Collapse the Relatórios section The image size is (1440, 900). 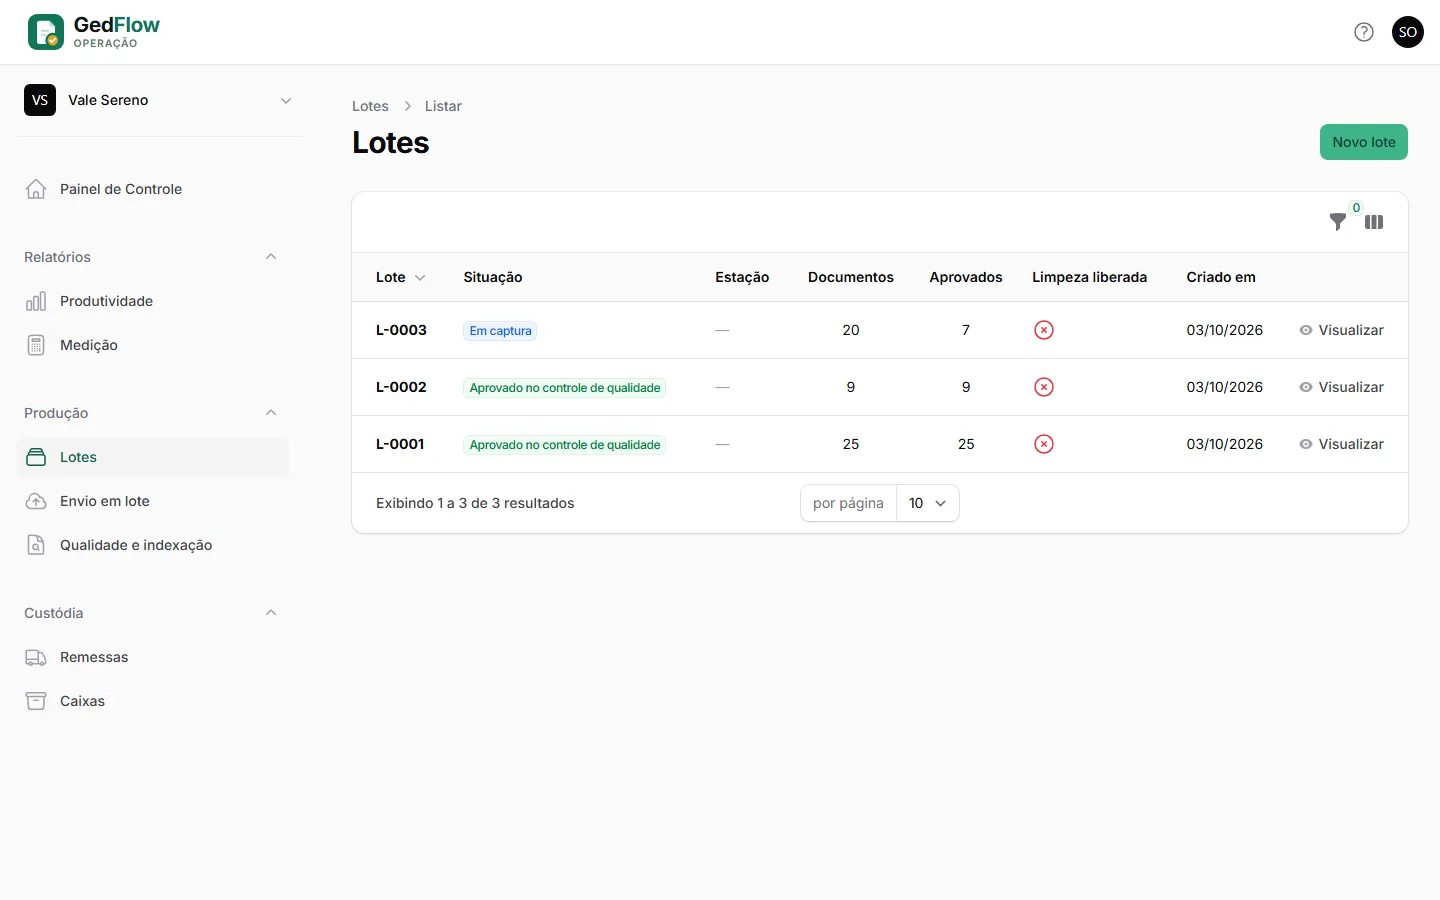271,257
